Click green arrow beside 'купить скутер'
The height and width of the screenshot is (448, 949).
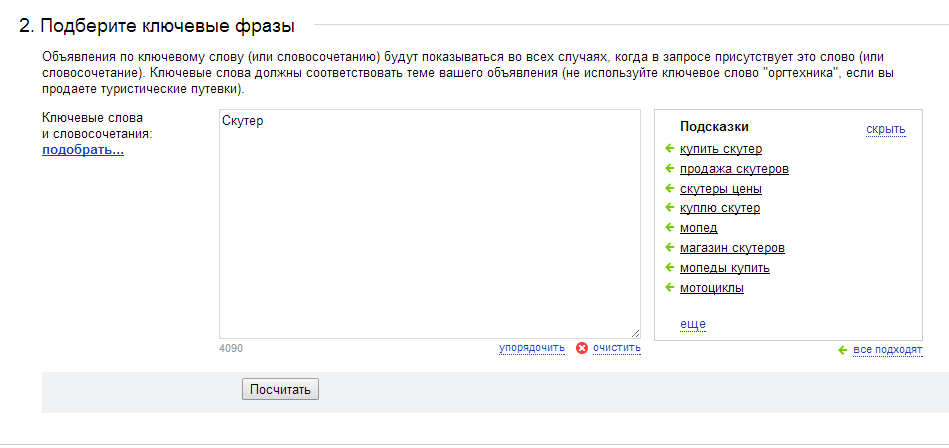click(x=669, y=148)
